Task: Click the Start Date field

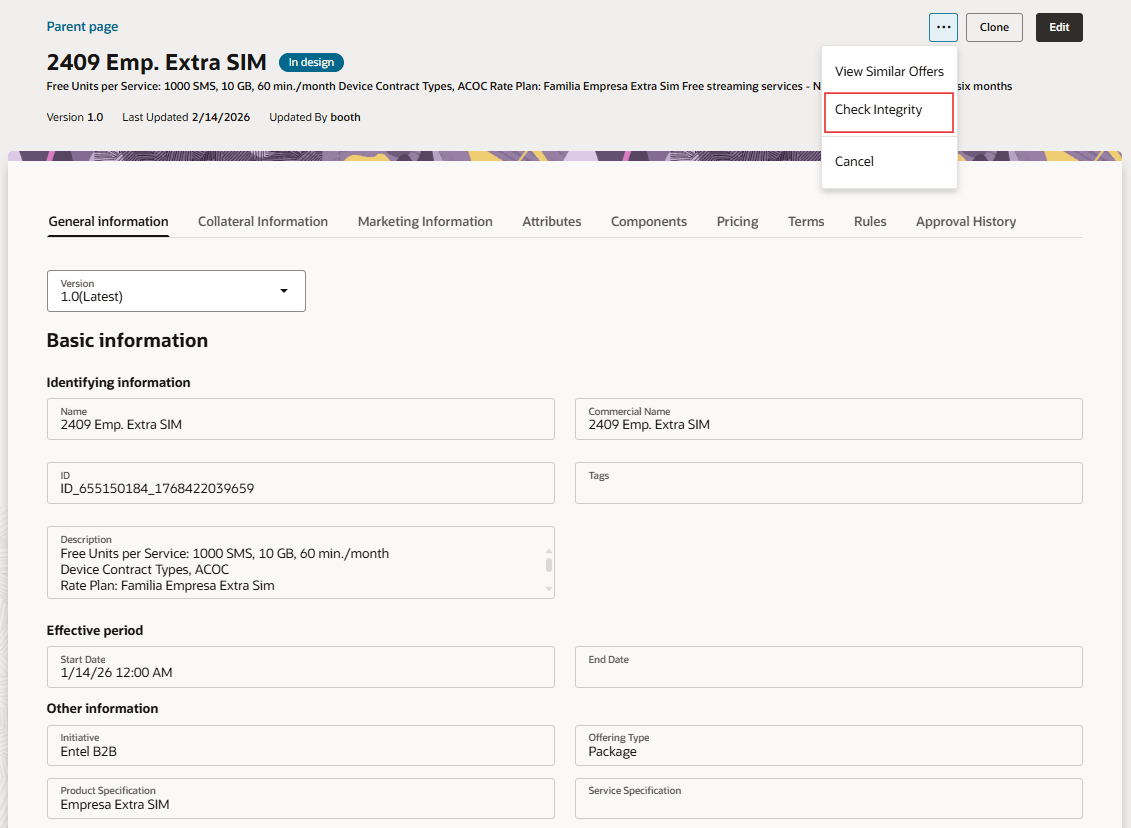Action: click(x=301, y=667)
